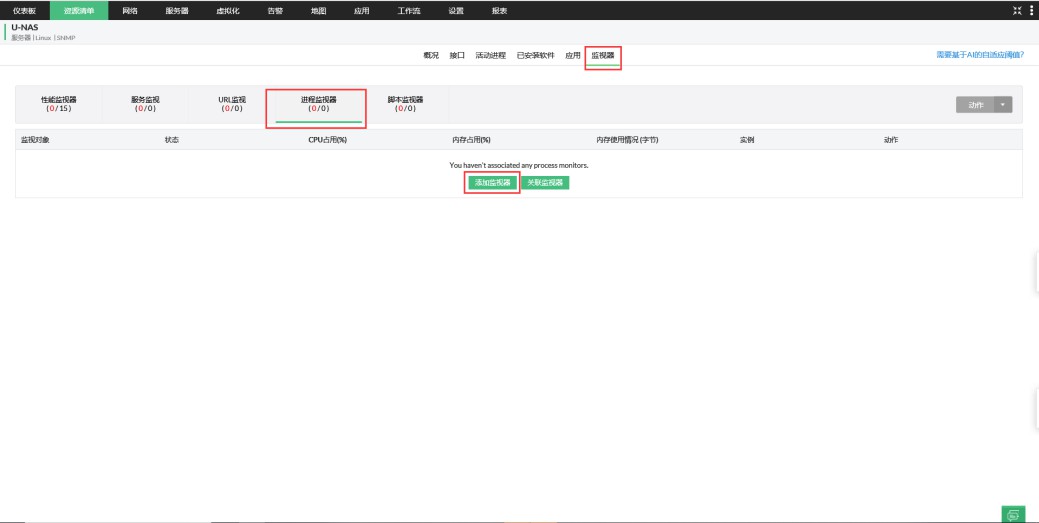Viewport: 1039px width, 523px height.
Task: Open the three-dot more options menu
Action: [1031, 10]
